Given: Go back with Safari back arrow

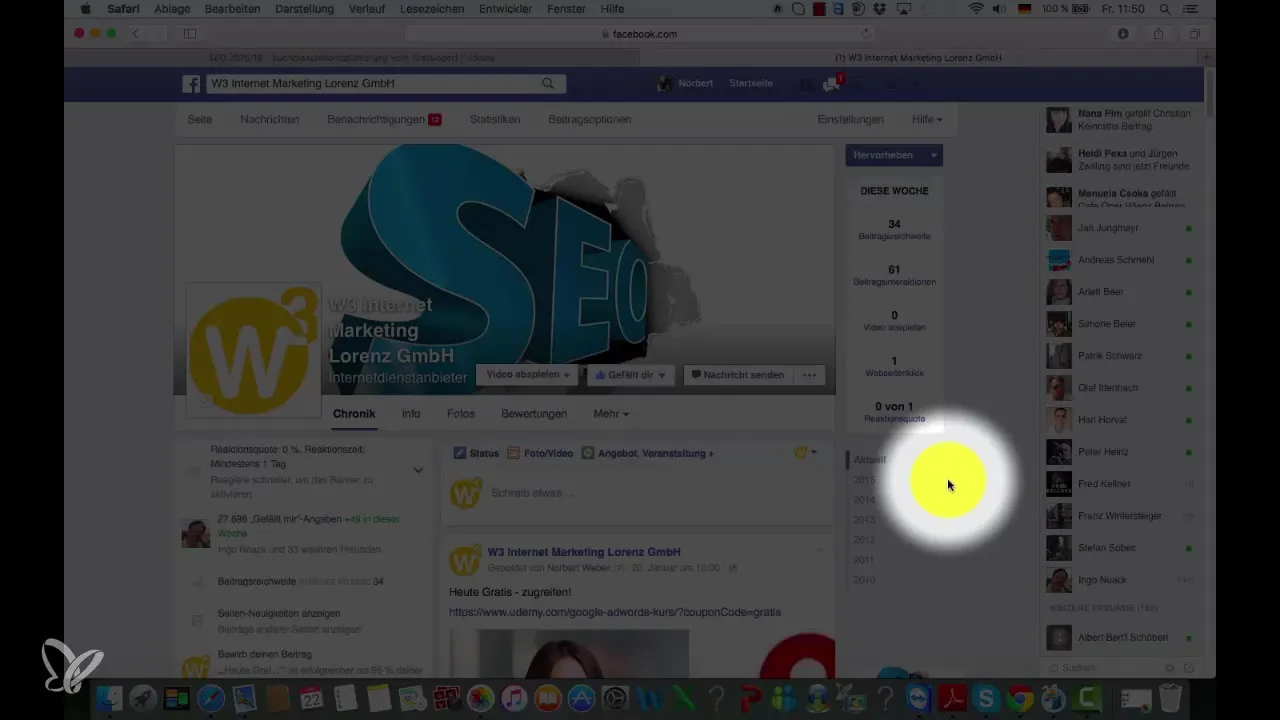Looking at the screenshot, I should pos(136,34).
